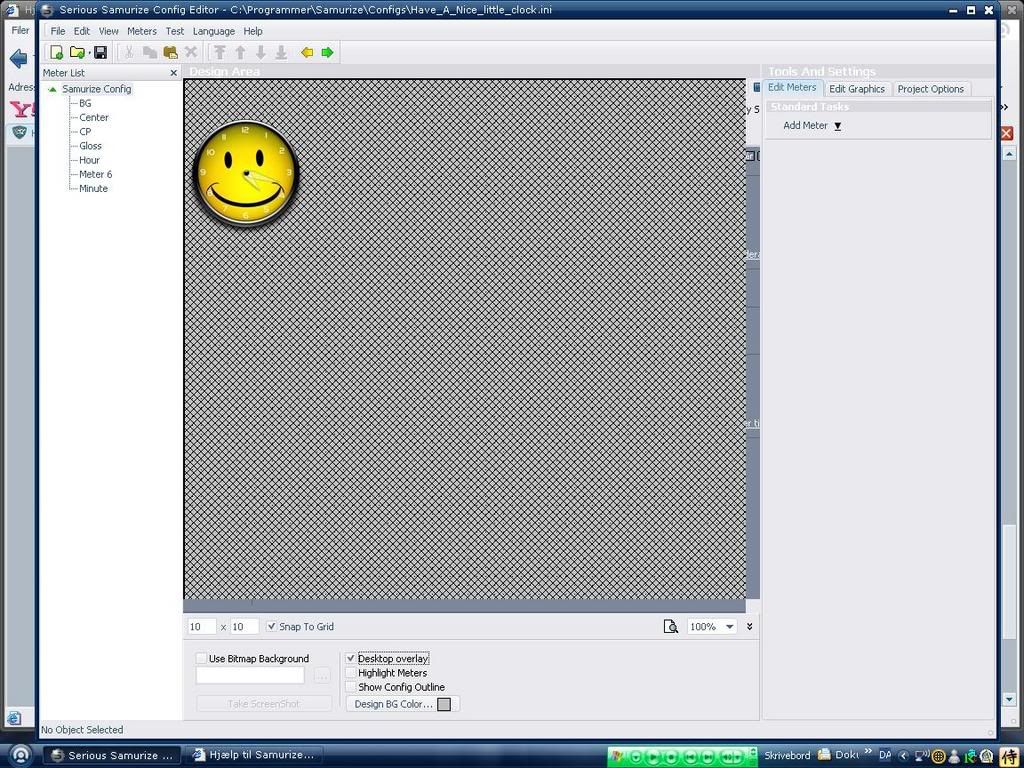Expand taskbar toolbar double chevron overflow
This screenshot has height=768, width=1024.
pyautogui.click(x=868, y=752)
